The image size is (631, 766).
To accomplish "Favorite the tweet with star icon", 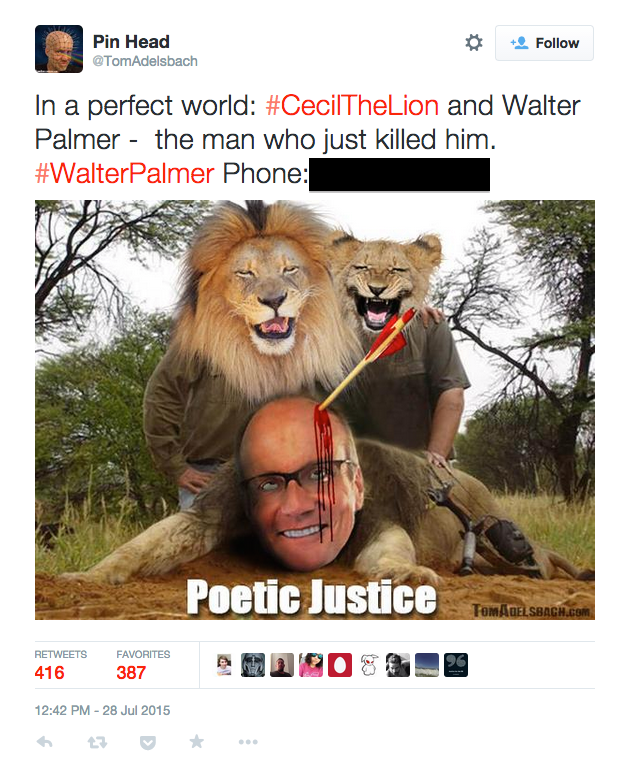I will [196, 742].
